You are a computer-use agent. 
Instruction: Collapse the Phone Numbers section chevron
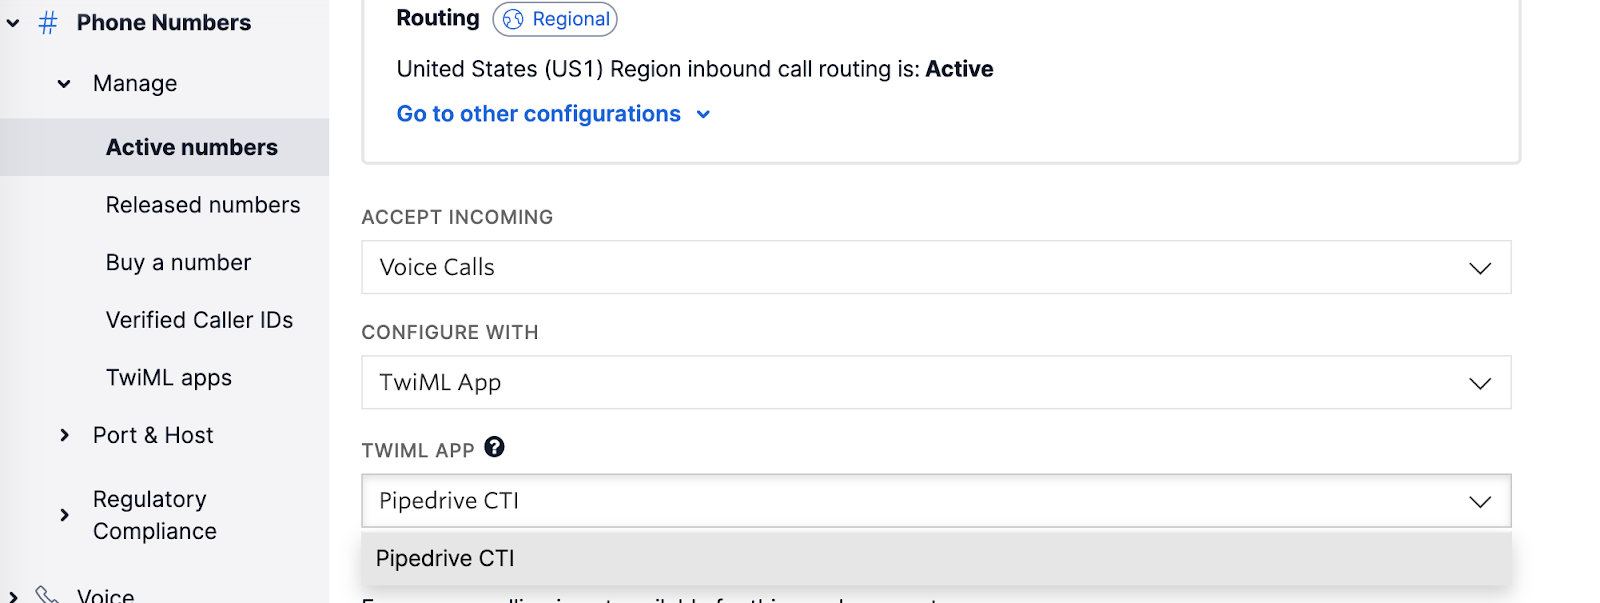(13, 23)
